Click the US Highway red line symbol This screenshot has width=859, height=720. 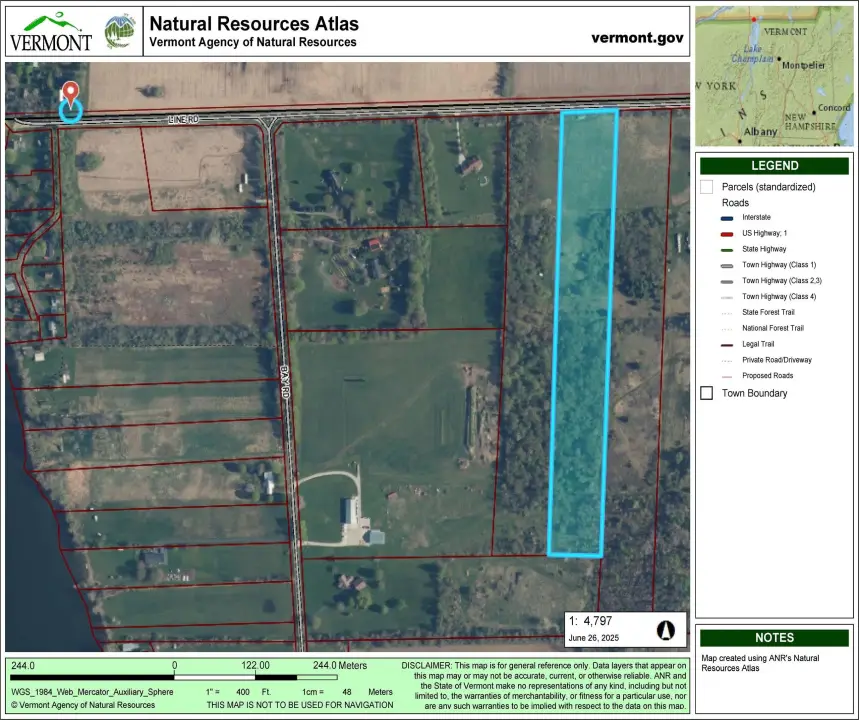pyautogui.click(x=726, y=233)
